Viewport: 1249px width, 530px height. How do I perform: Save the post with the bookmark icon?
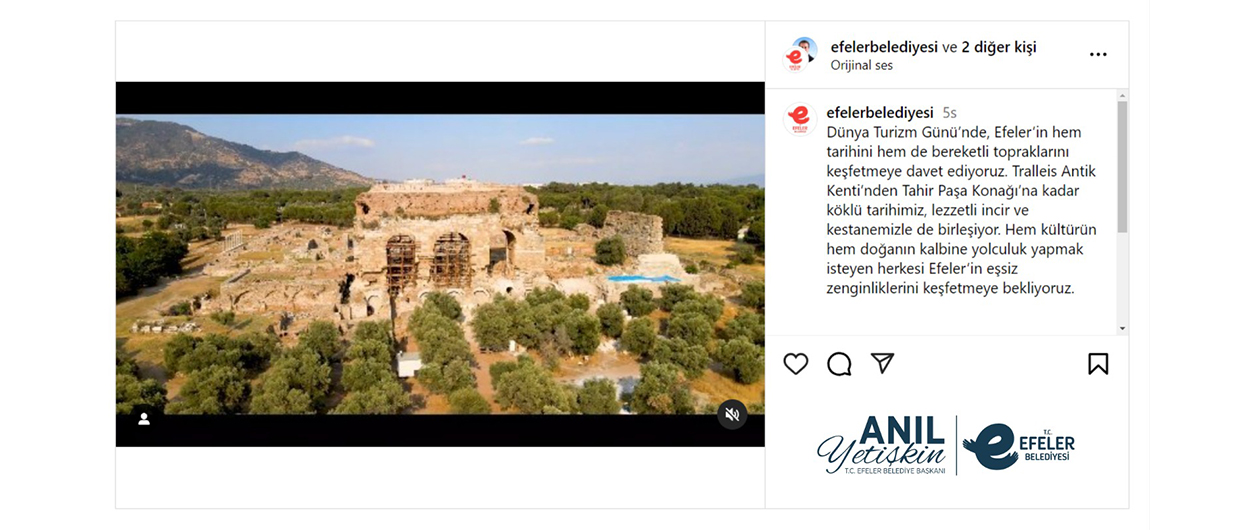(1098, 364)
